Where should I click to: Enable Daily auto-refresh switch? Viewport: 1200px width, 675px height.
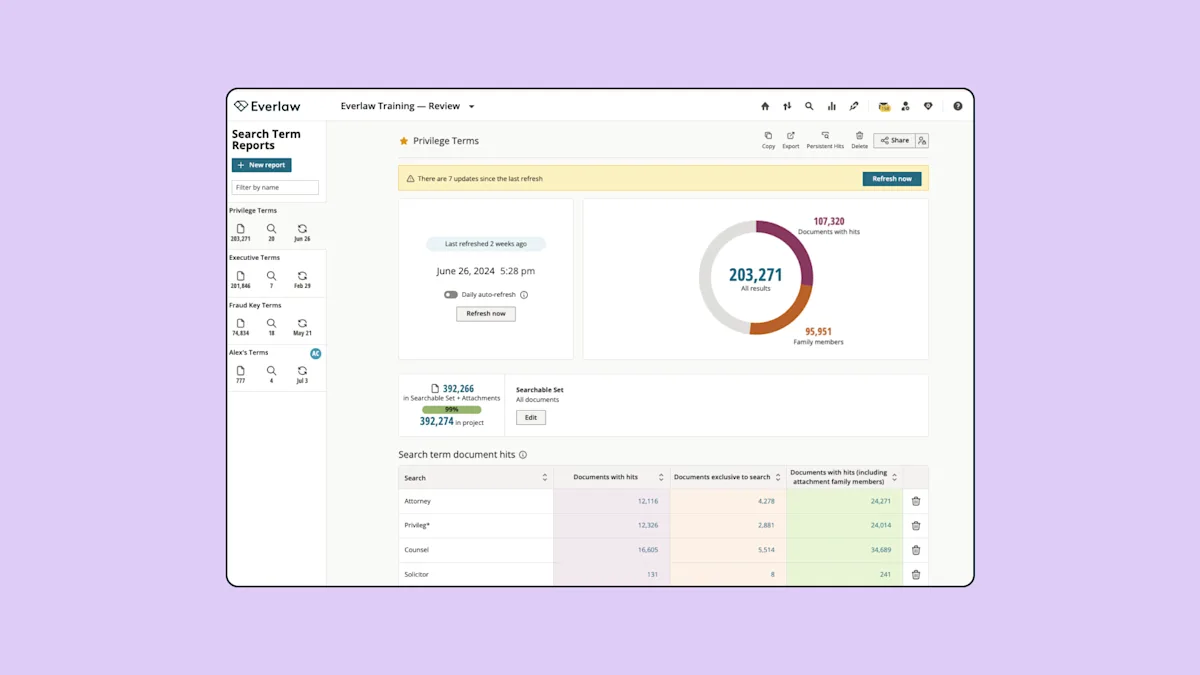(x=451, y=295)
